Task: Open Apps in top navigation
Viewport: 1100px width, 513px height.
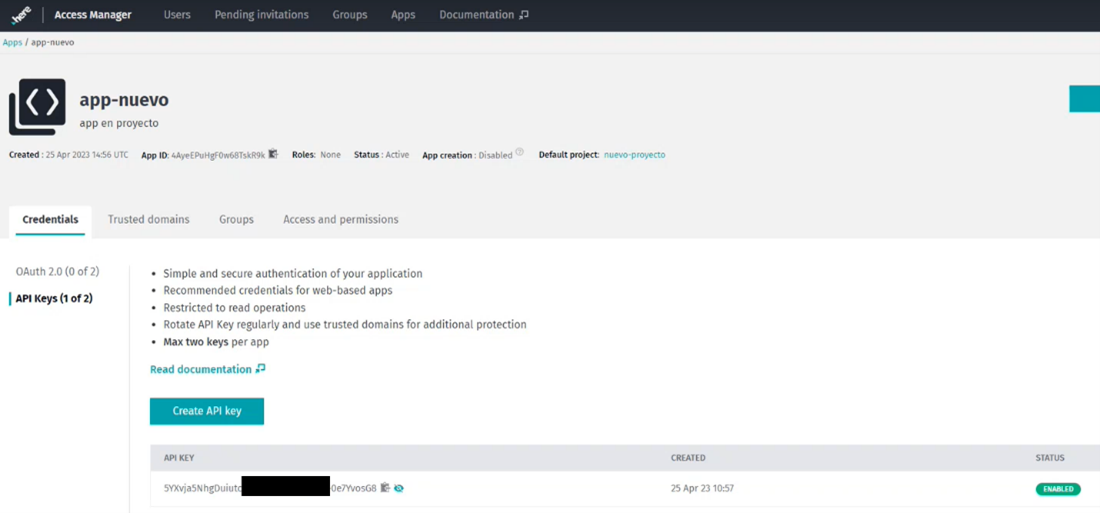Action: pos(403,15)
